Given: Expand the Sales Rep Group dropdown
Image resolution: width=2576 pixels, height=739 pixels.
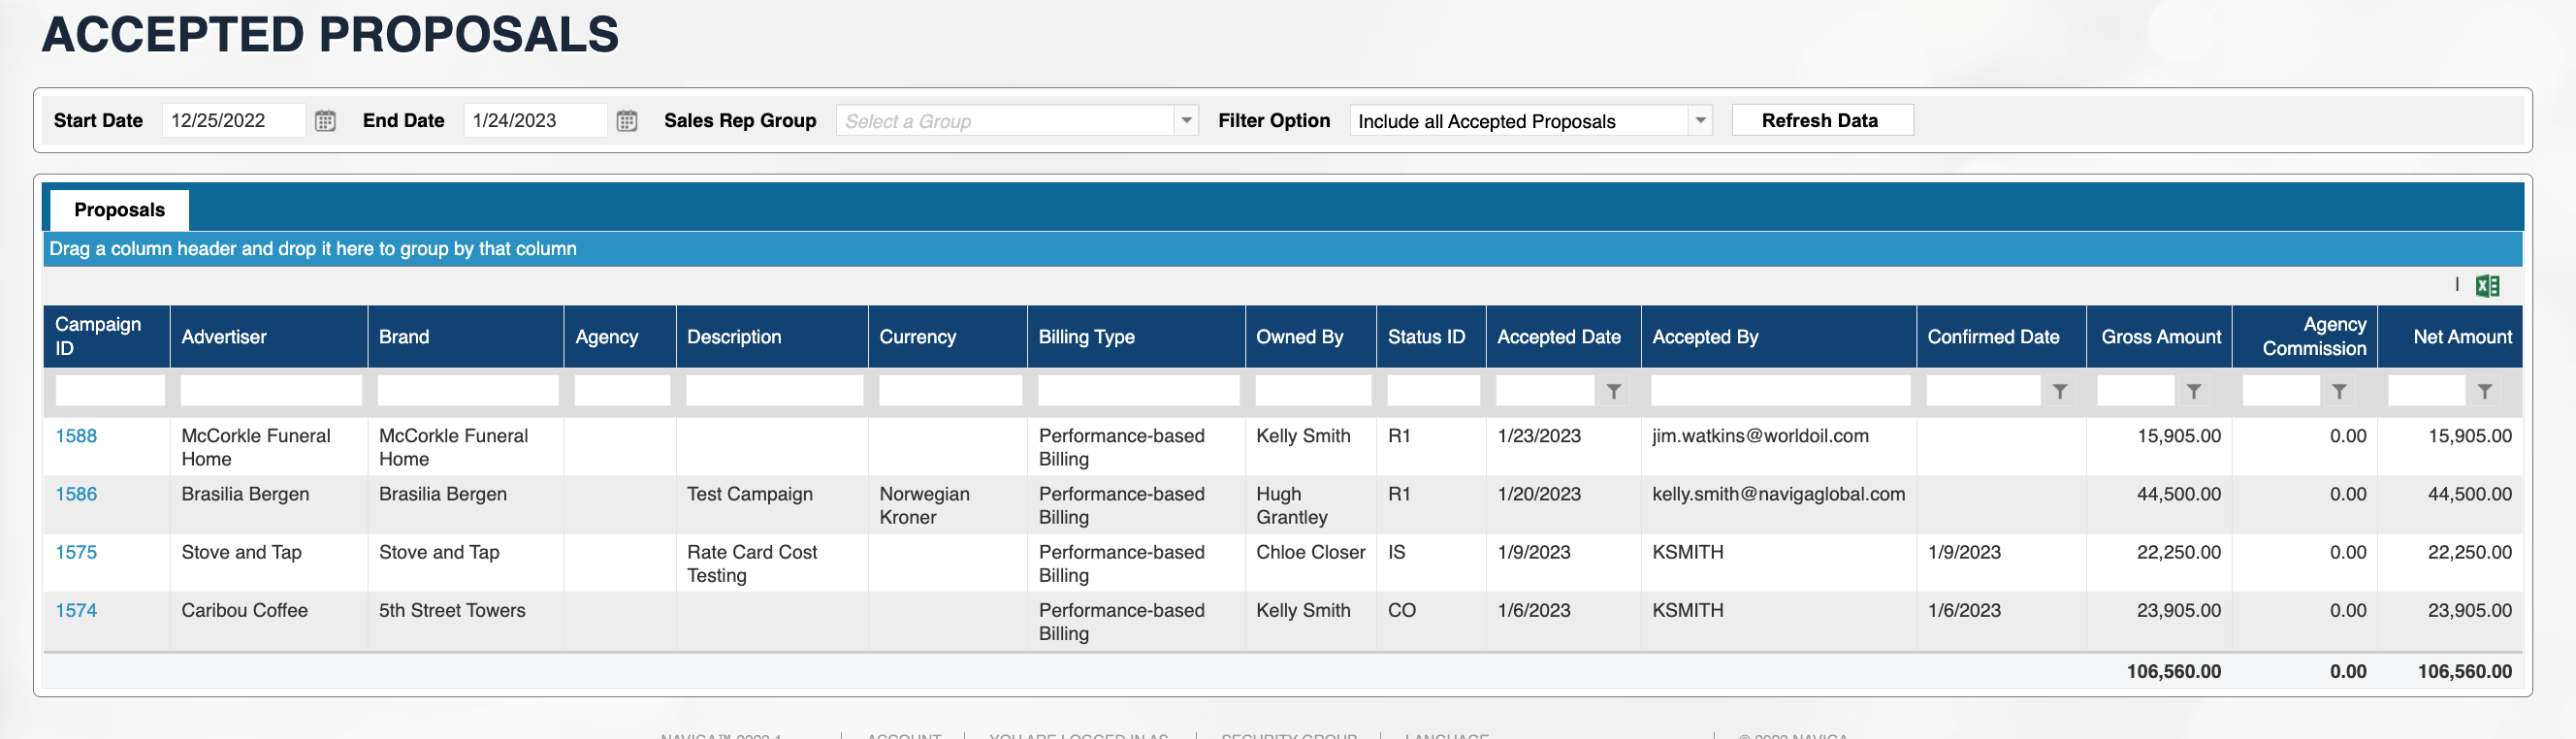Looking at the screenshot, I should pyautogui.click(x=1186, y=121).
